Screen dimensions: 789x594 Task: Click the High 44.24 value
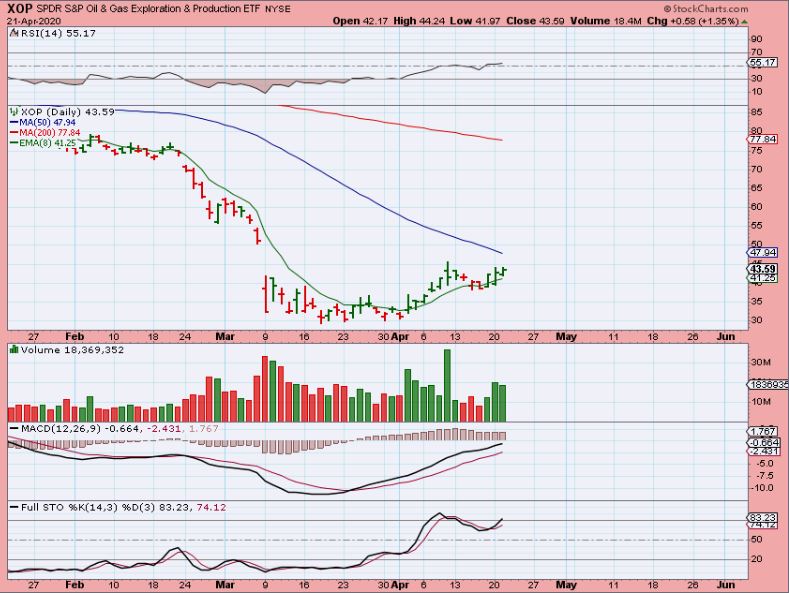[420, 21]
